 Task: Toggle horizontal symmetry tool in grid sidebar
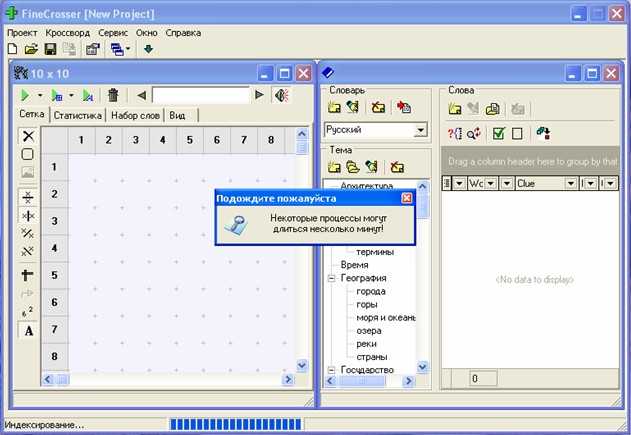coord(28,197)
